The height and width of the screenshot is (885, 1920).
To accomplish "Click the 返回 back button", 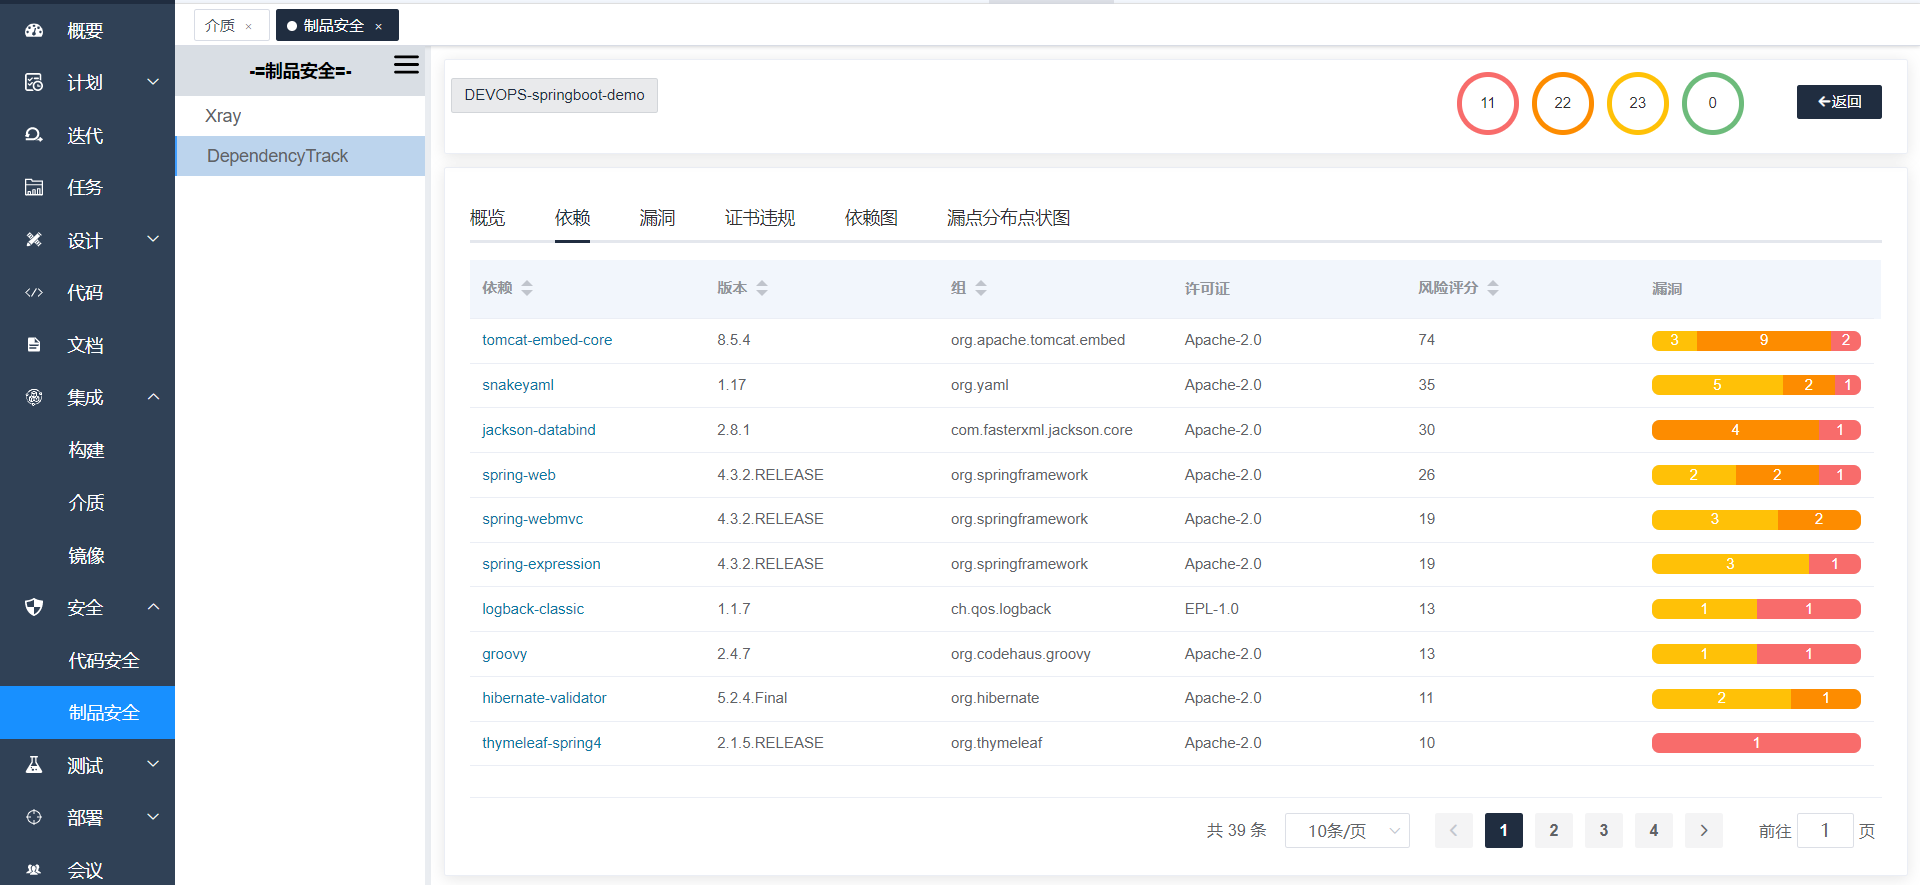I will tap(1838, 102).
